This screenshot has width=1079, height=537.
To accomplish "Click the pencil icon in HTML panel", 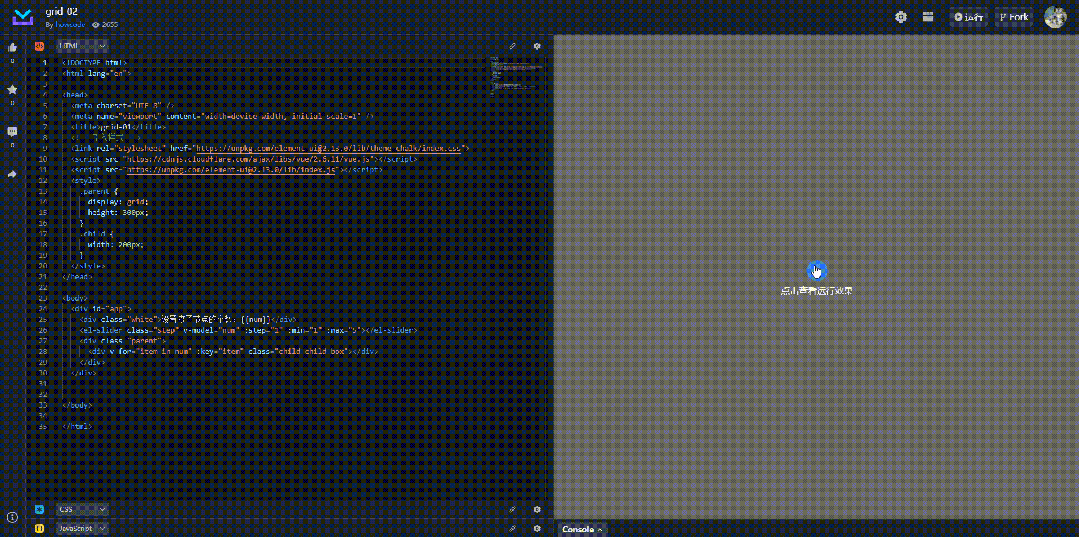I will 513,46.
